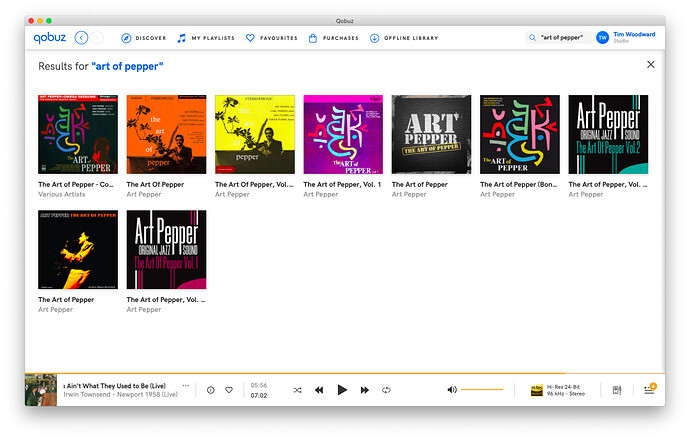Screen dimensions: 690x439
Task: Click the Favourites heart icon in navigation
Action: click(x=250, y=38)
